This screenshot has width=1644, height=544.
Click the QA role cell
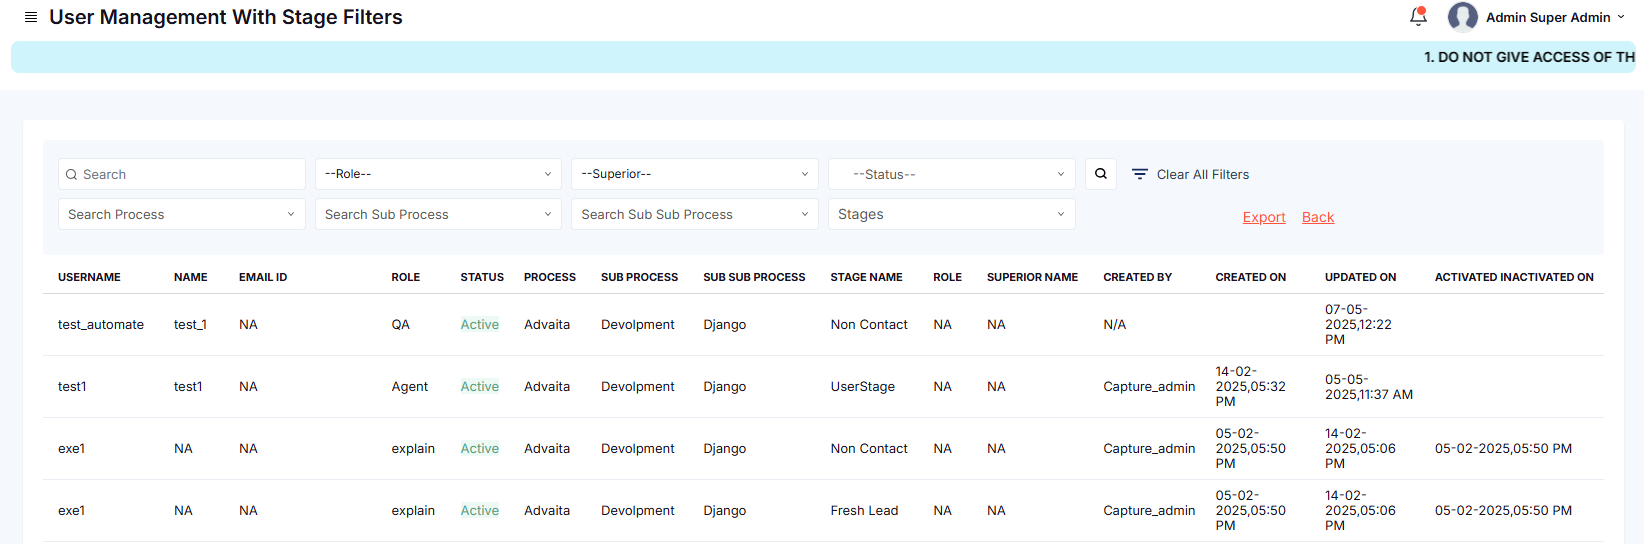tap(401, 325)
